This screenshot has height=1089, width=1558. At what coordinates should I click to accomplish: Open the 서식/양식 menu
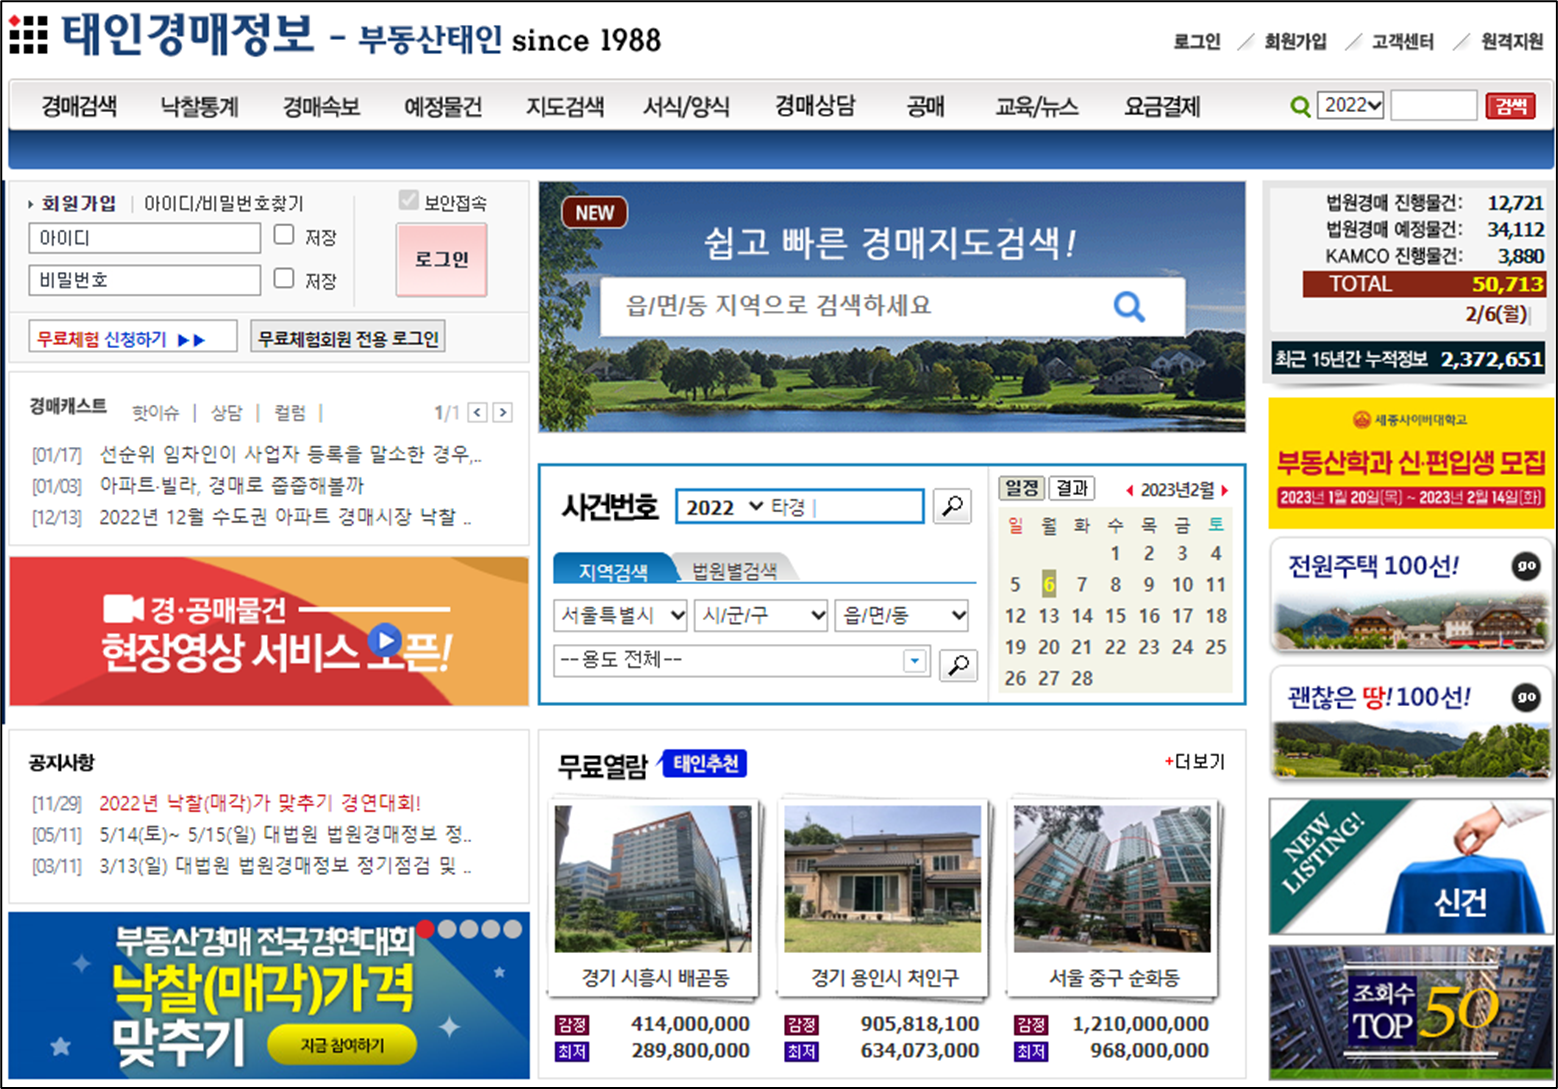pyautogui.click(x=686, y=106)
